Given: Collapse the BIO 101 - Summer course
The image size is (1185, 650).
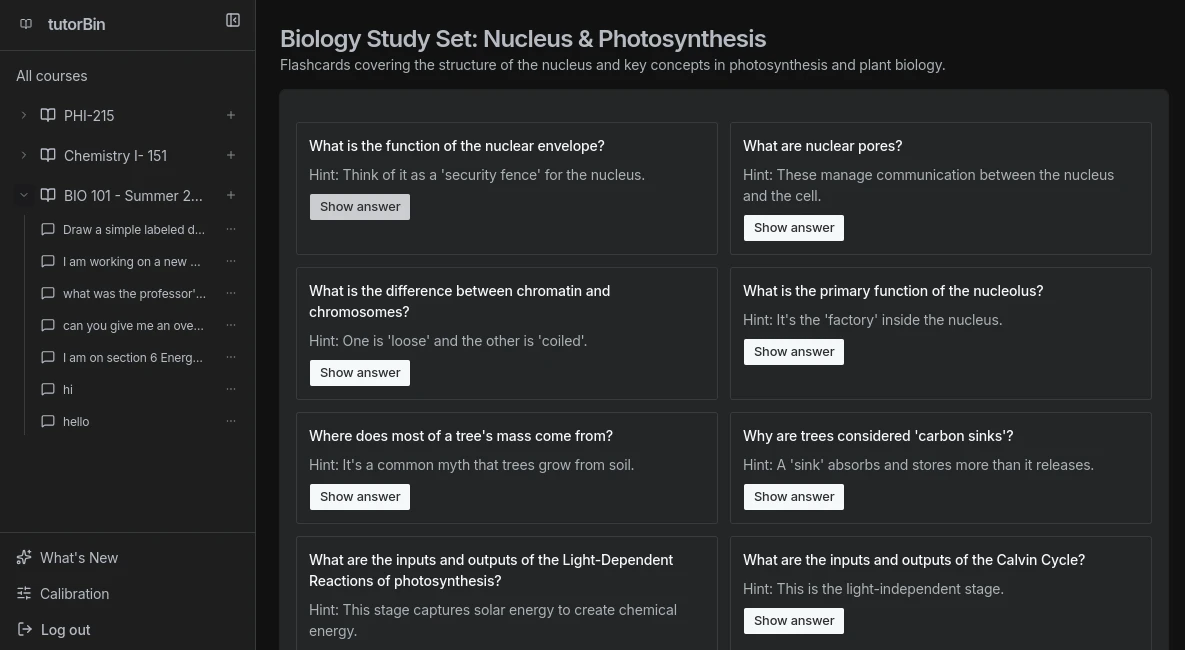Looking at the screenshot, I should (x=23, y=195).
